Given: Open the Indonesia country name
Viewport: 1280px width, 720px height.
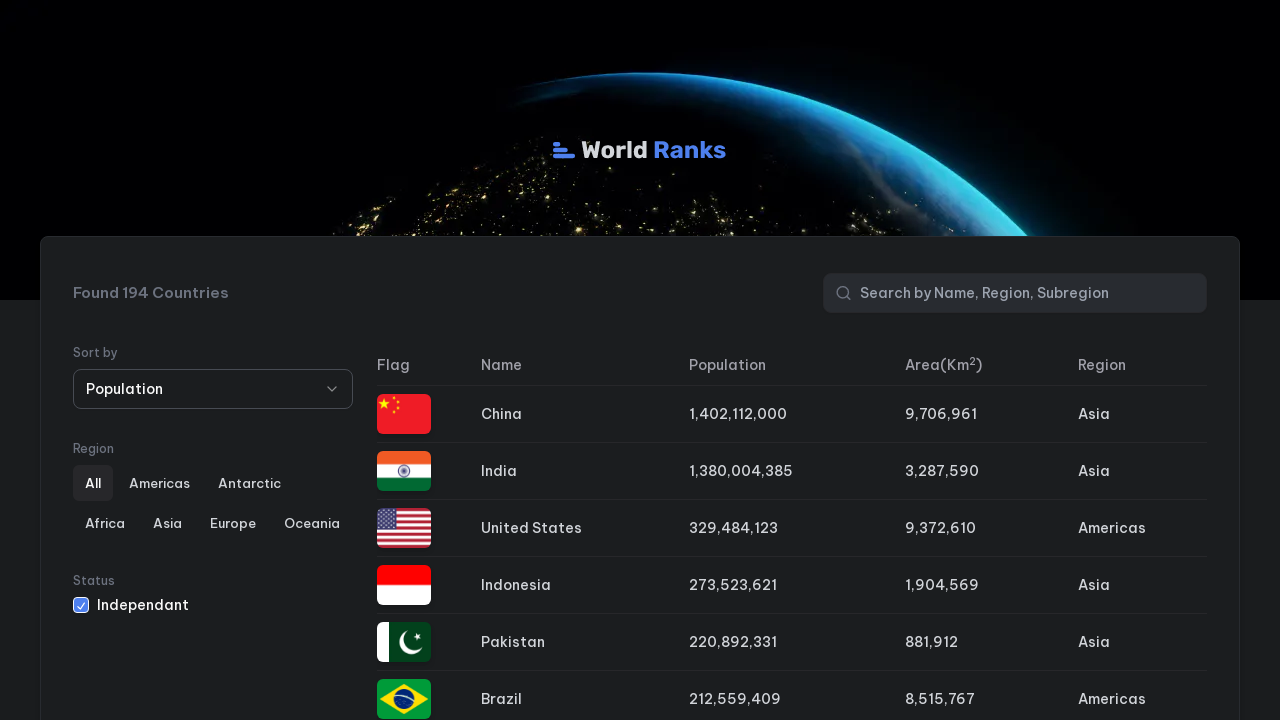Looking at the screenshot, I should 516,585.
